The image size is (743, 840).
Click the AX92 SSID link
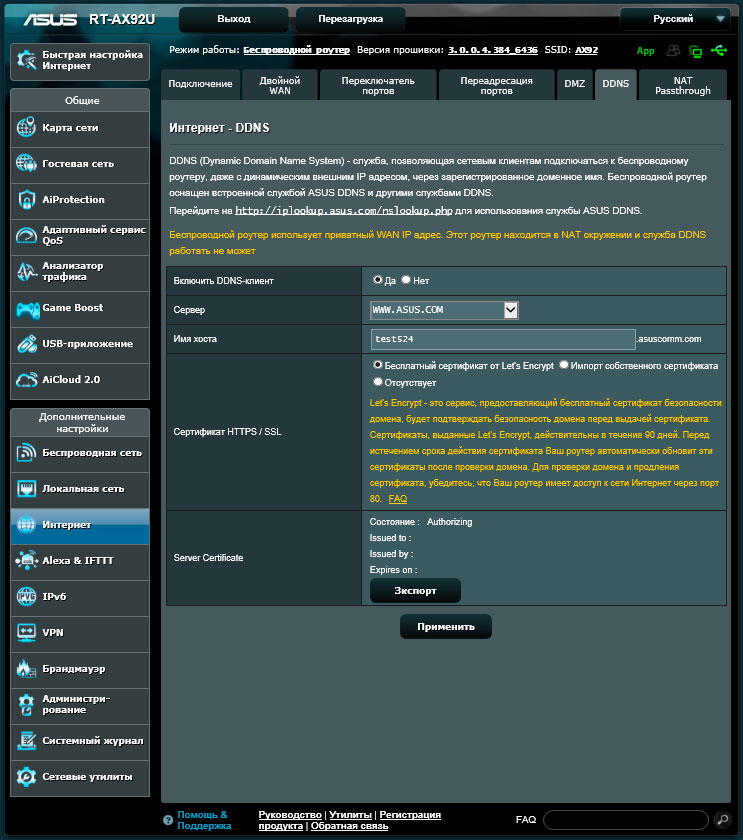(587, 50)
